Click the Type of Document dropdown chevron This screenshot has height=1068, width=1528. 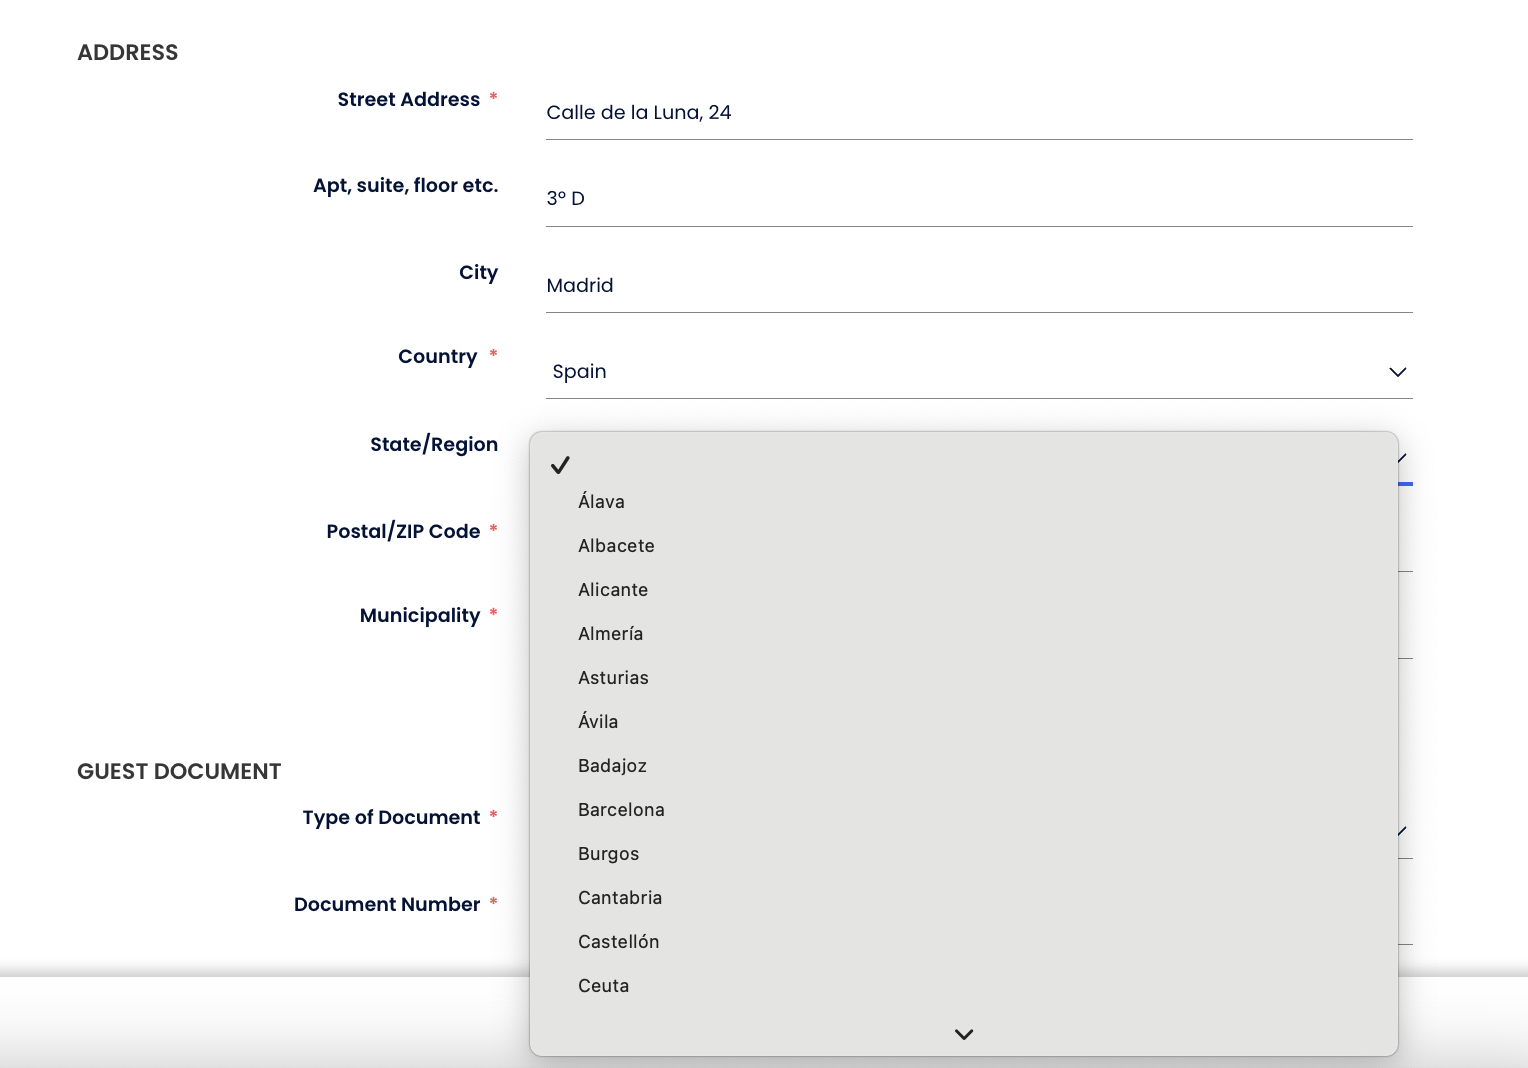1403,831
